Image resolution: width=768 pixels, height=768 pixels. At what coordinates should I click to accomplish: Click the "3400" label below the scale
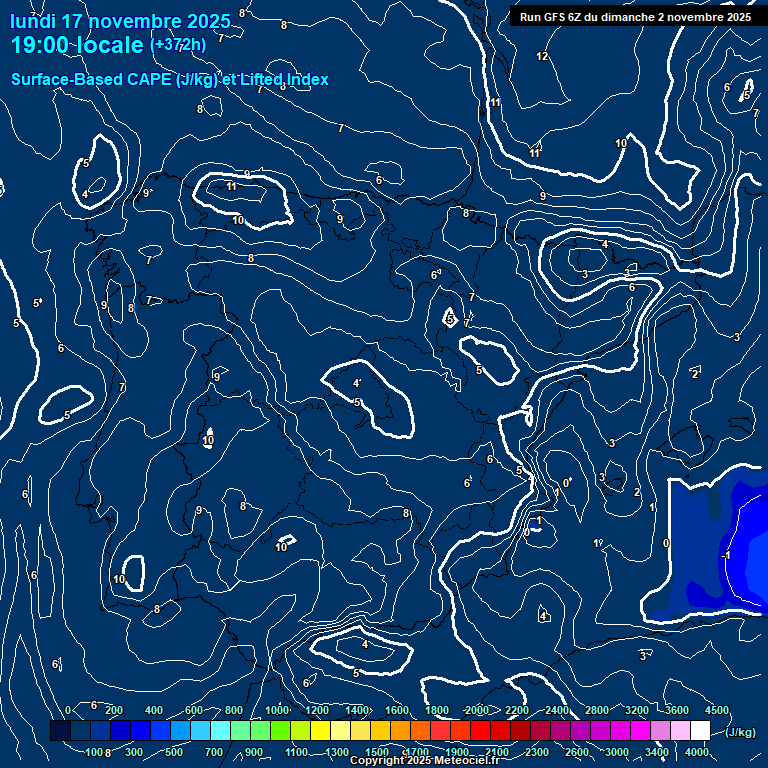[657, 752]
